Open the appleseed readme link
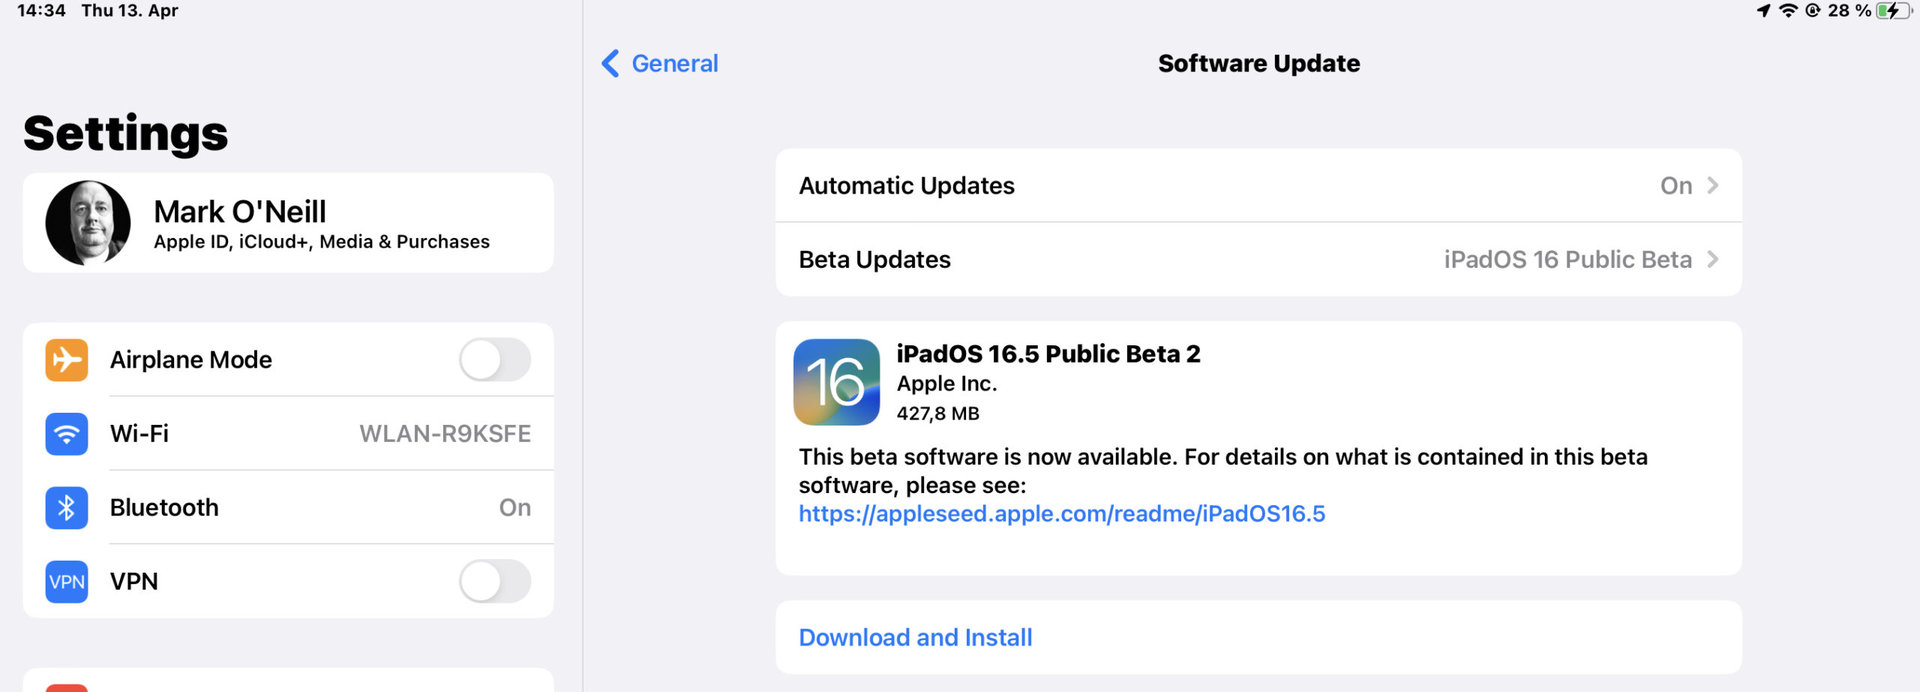Viewport: 1920px width, 692px height. click(1061, 514)
